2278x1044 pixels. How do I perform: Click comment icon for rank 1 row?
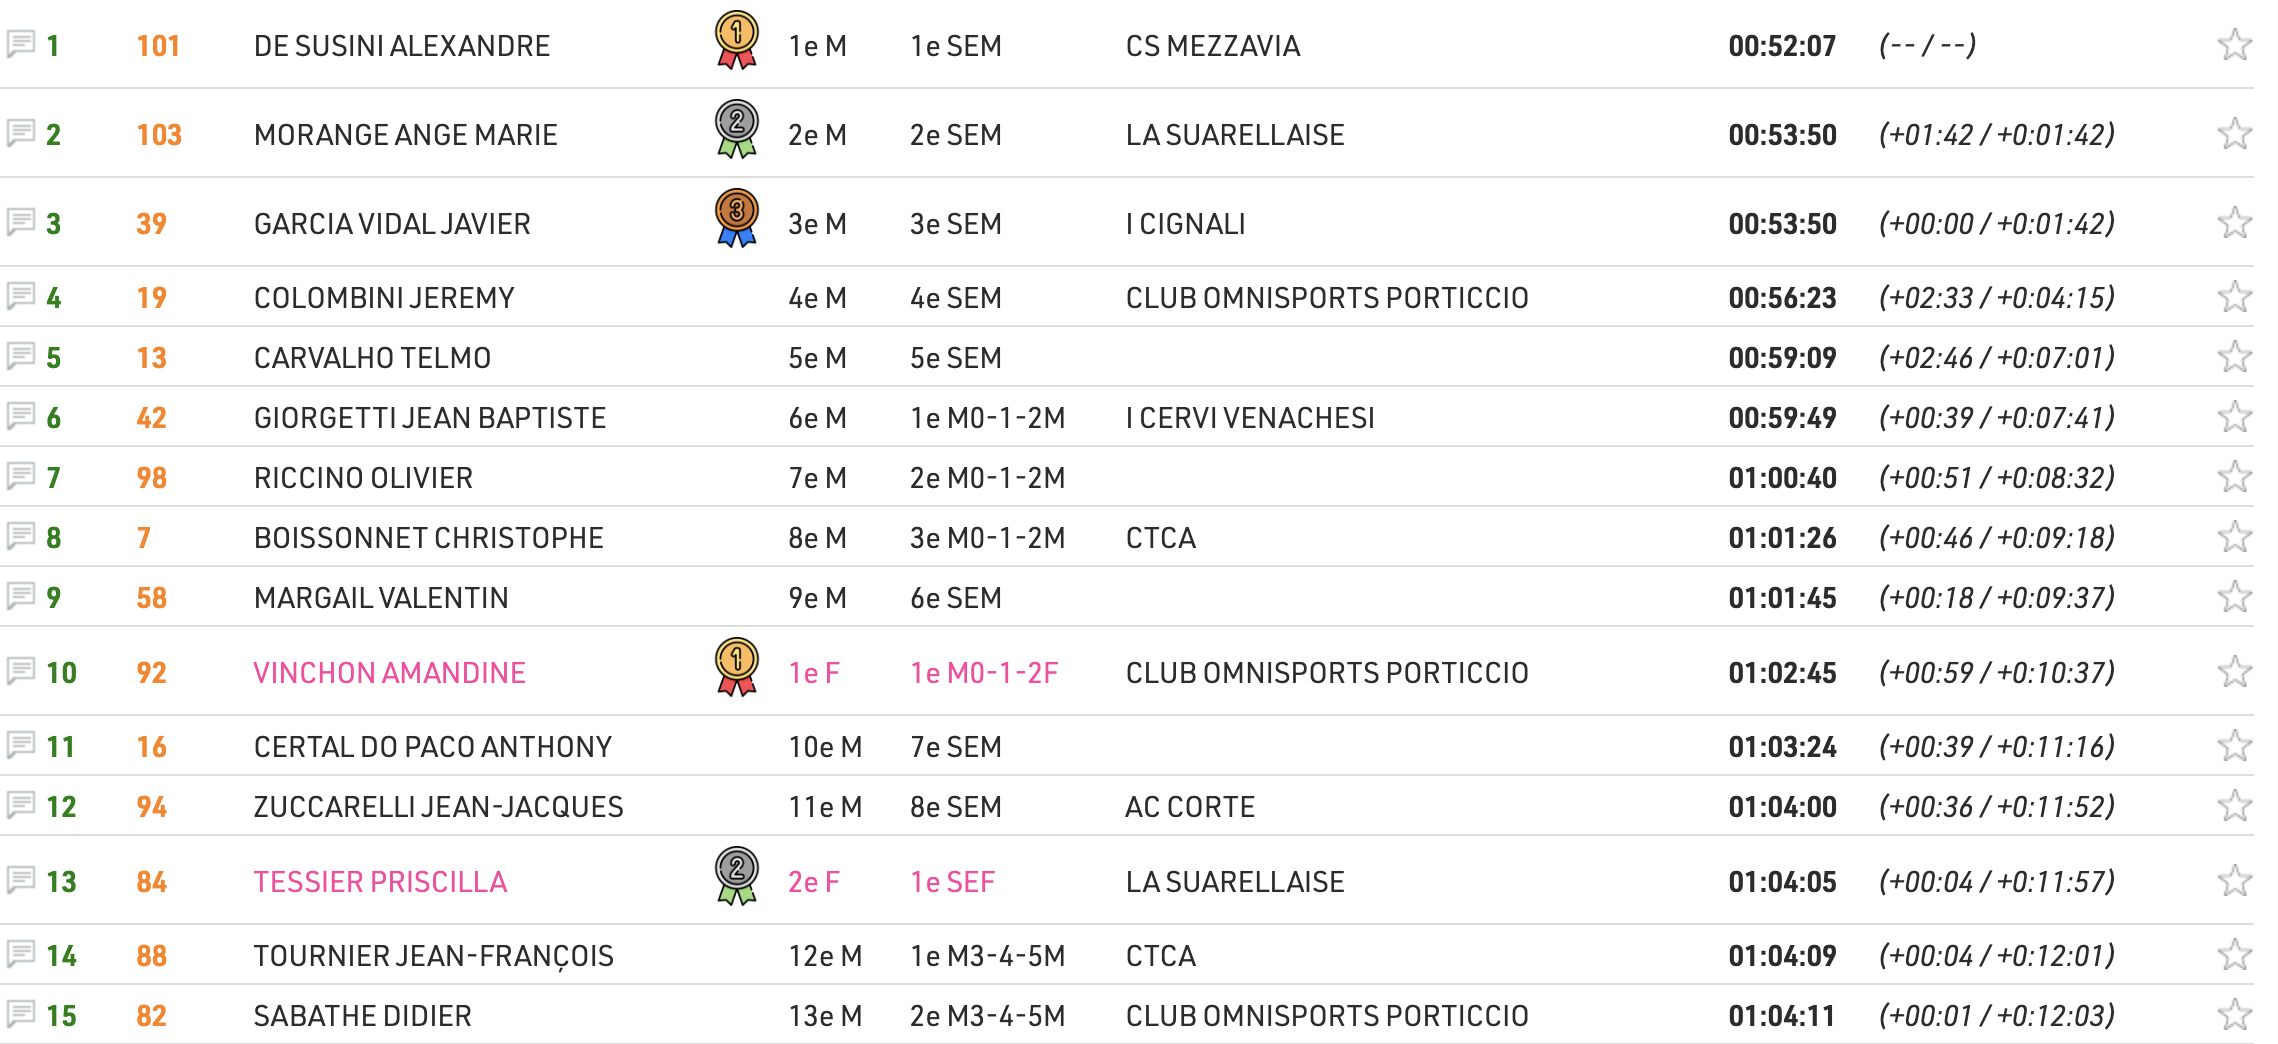(x=21, y=44)
